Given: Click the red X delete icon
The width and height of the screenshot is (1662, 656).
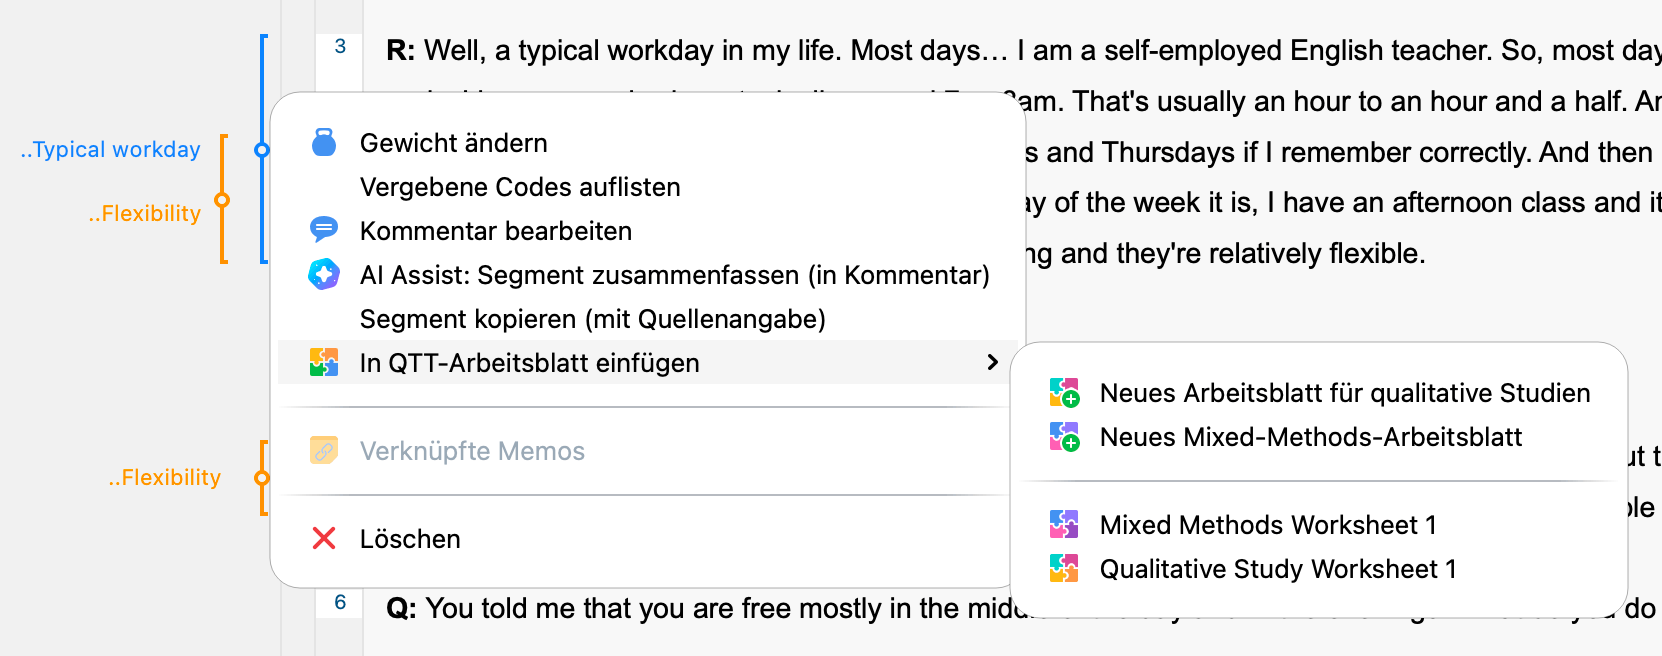Looking at the screenshot, I should (x=324, y=539).
